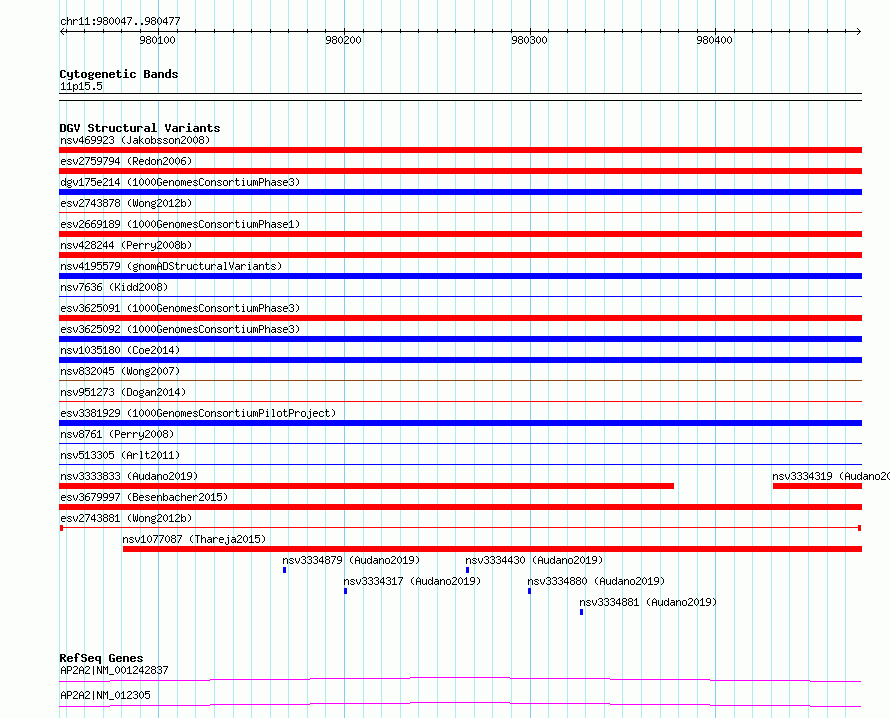Click the AP2A2|NM_001242837 gene label
The width and height of the screenshot is (890, 718).
tap(114, 670)
